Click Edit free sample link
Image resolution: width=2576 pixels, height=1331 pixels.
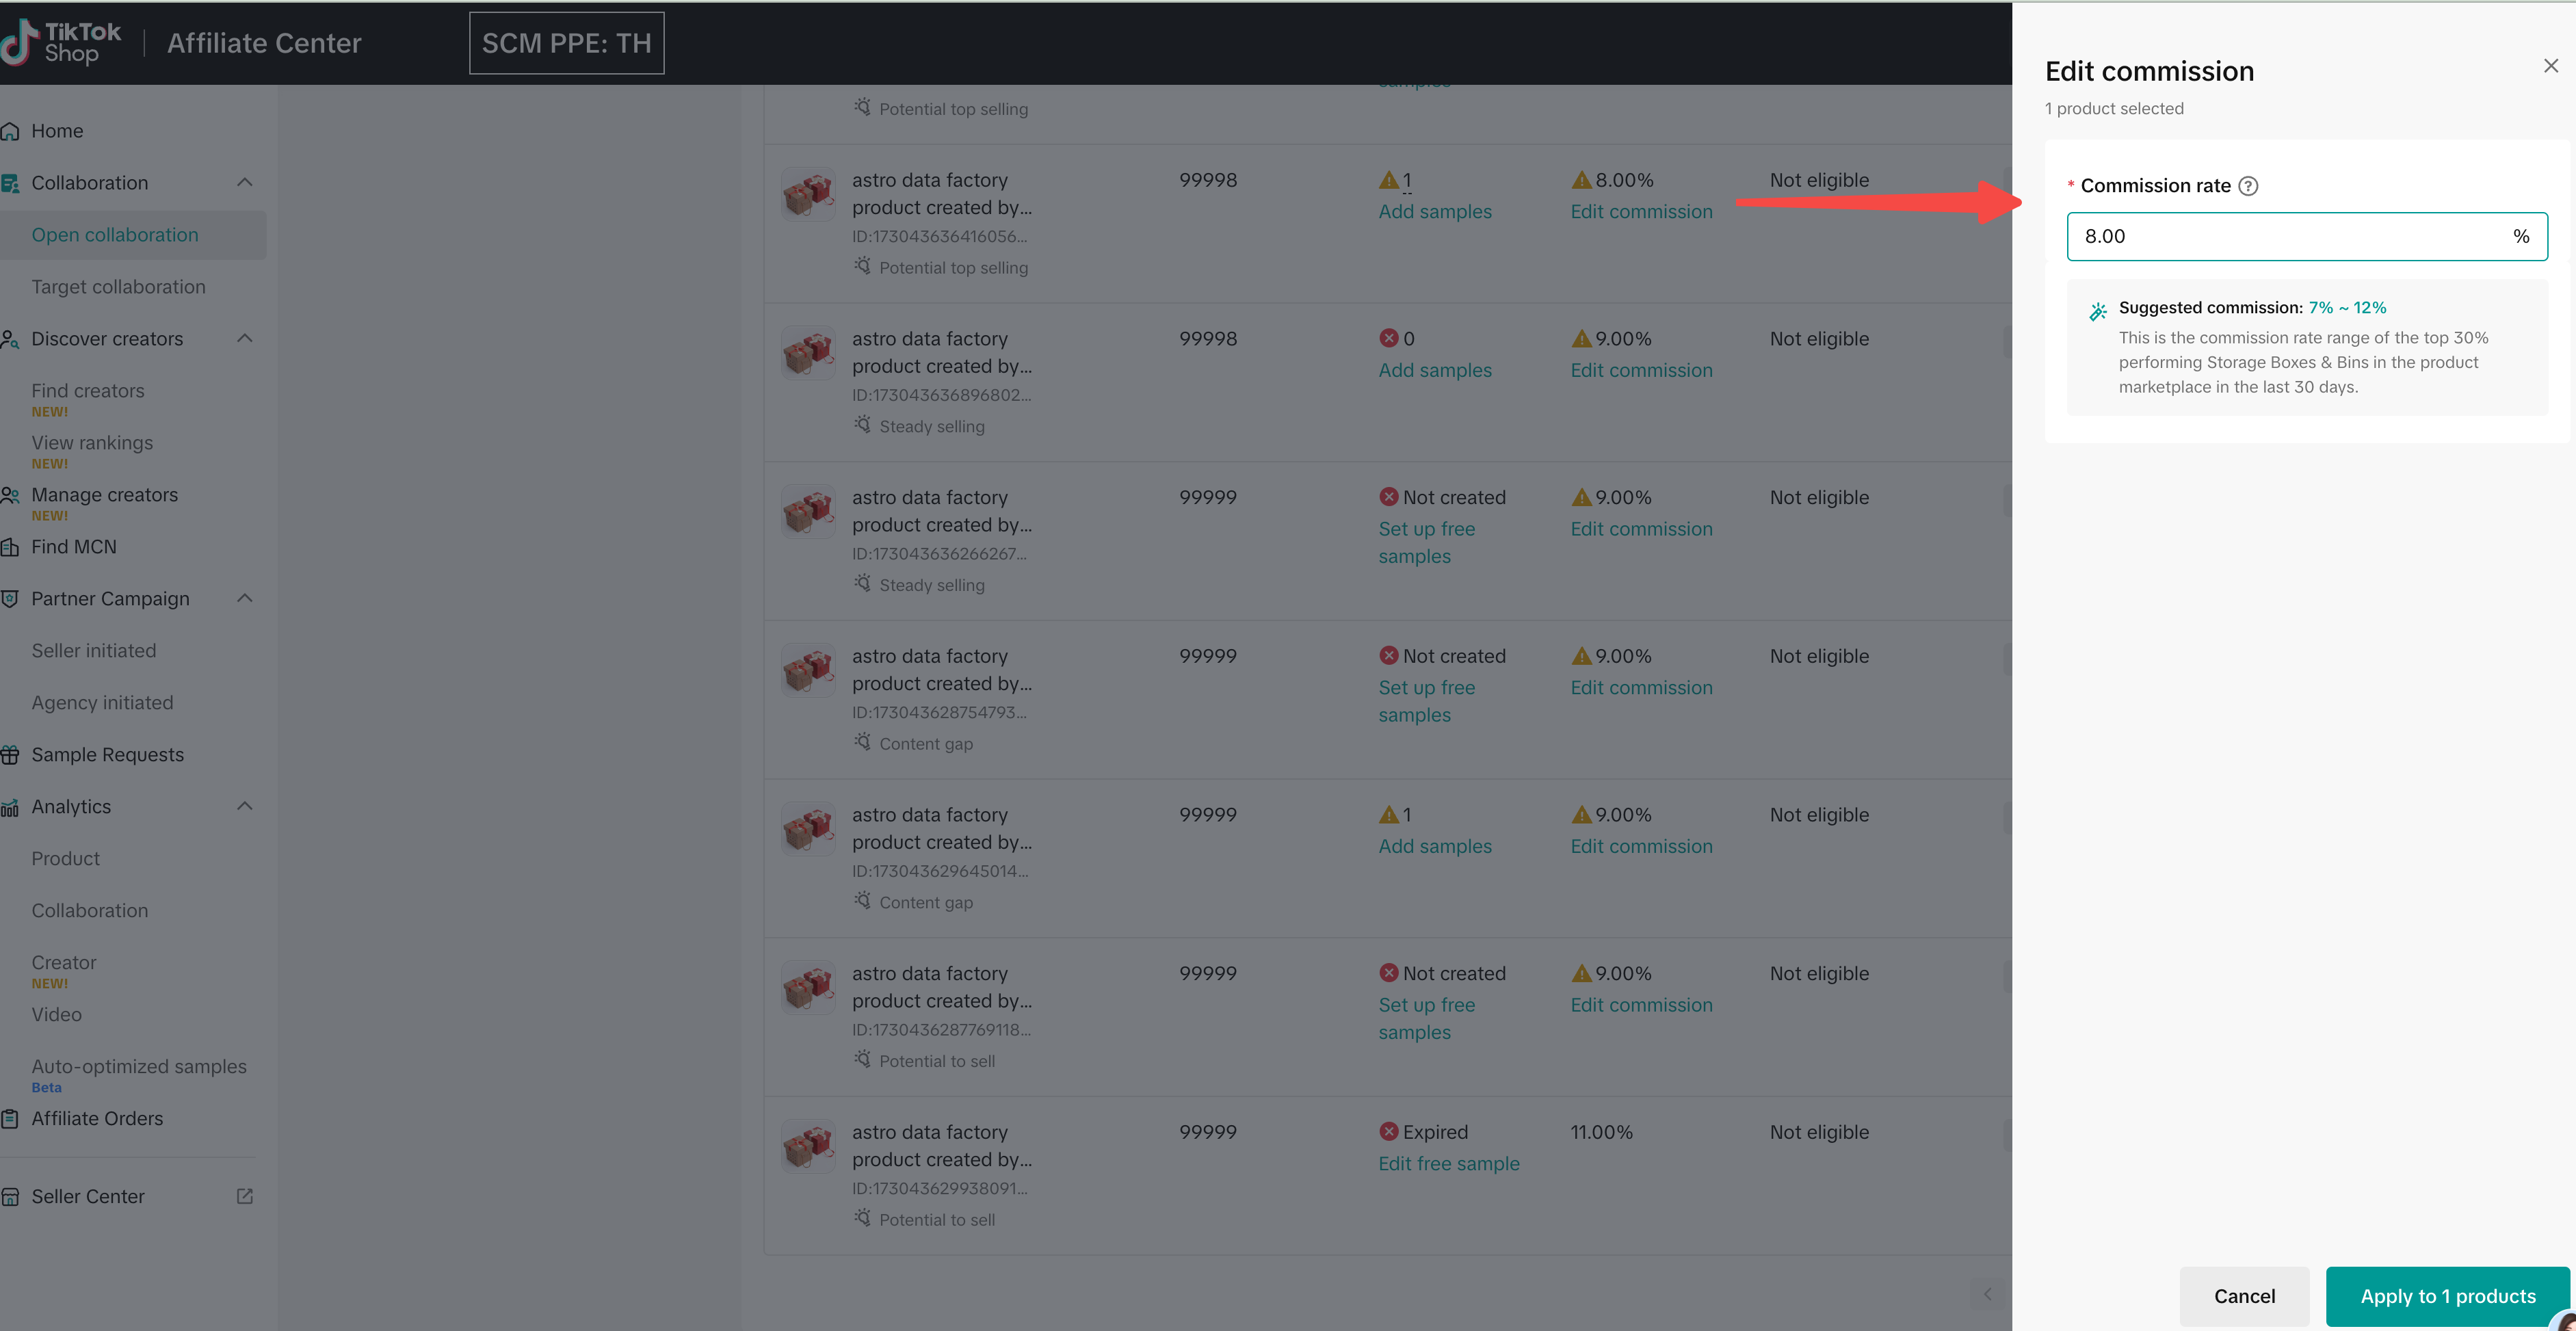(x=1448, y=1164)
